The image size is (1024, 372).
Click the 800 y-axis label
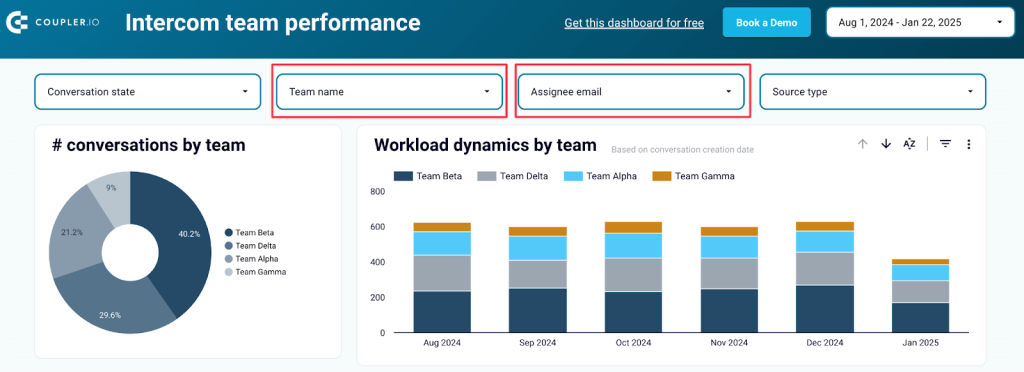[378, 191]
